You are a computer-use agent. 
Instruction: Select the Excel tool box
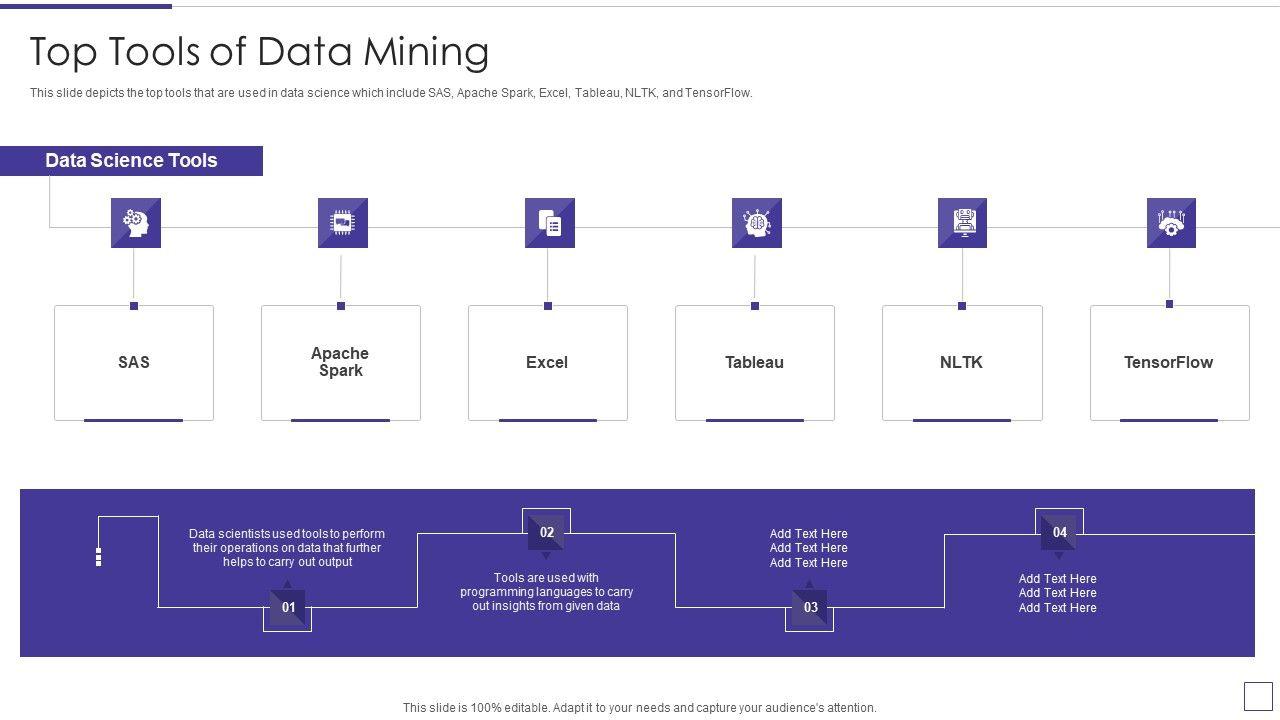548,363
